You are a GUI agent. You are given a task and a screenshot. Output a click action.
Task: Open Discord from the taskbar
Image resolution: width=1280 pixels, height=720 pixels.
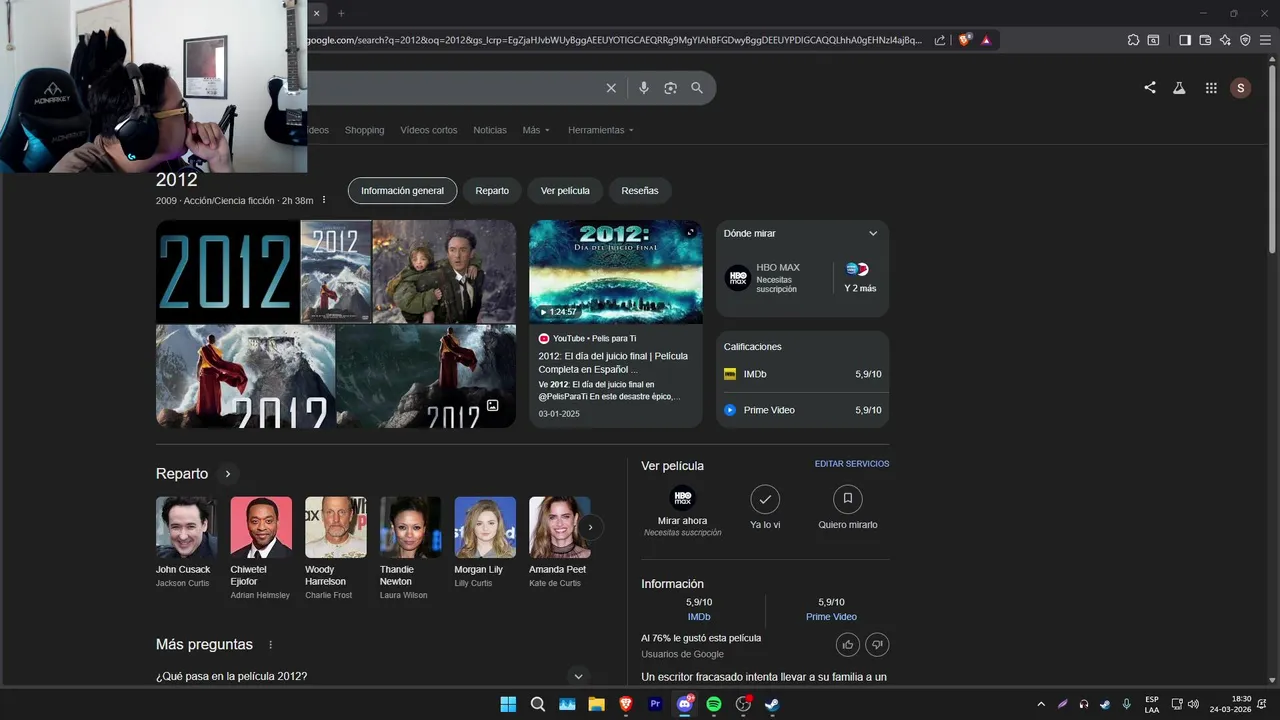[x=685, y=704]
